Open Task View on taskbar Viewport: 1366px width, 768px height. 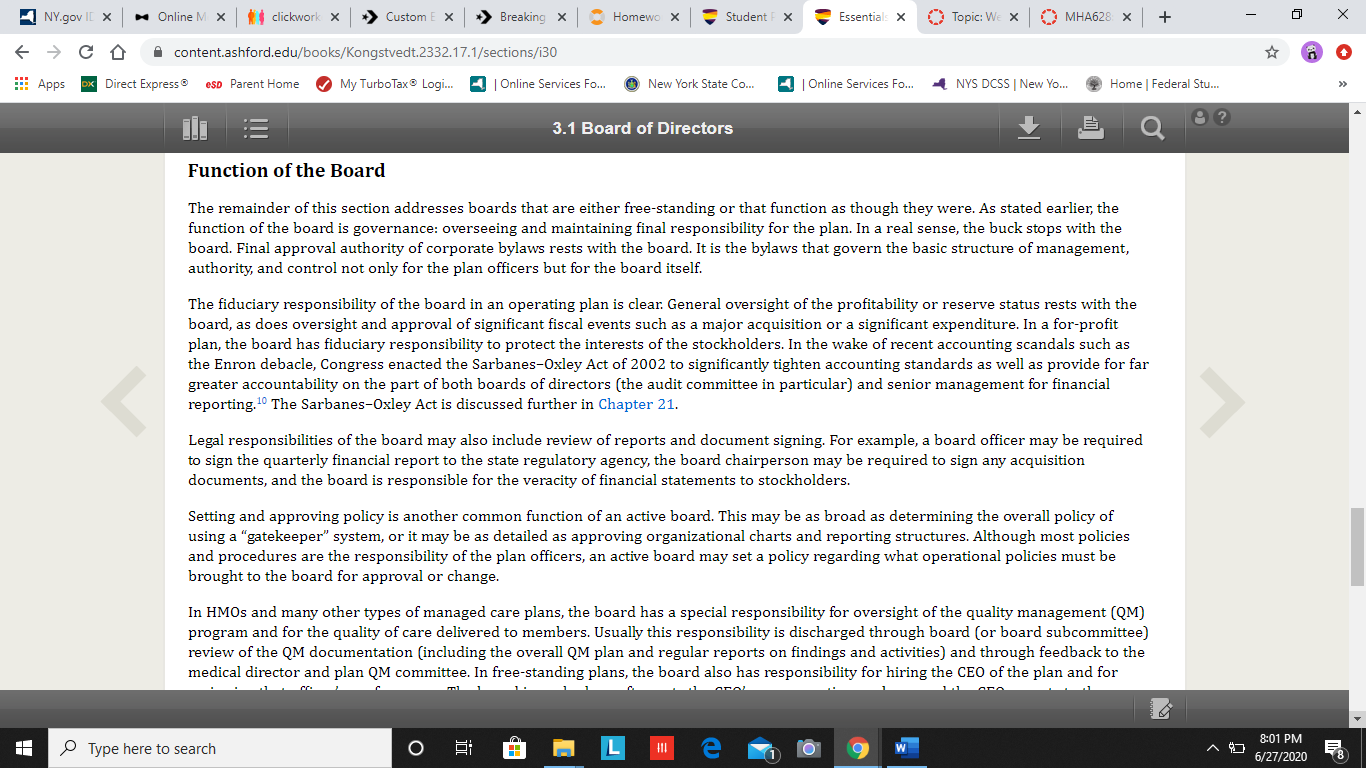coord(463,748)
